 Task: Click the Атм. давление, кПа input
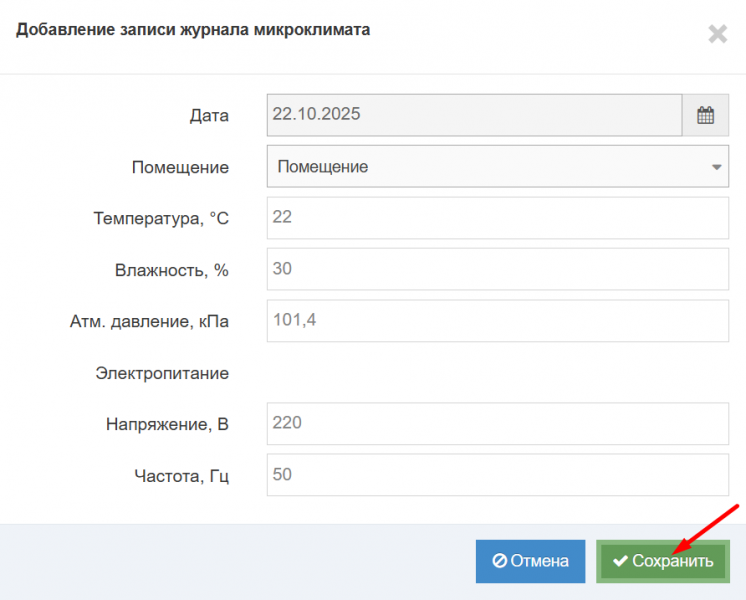497,321
